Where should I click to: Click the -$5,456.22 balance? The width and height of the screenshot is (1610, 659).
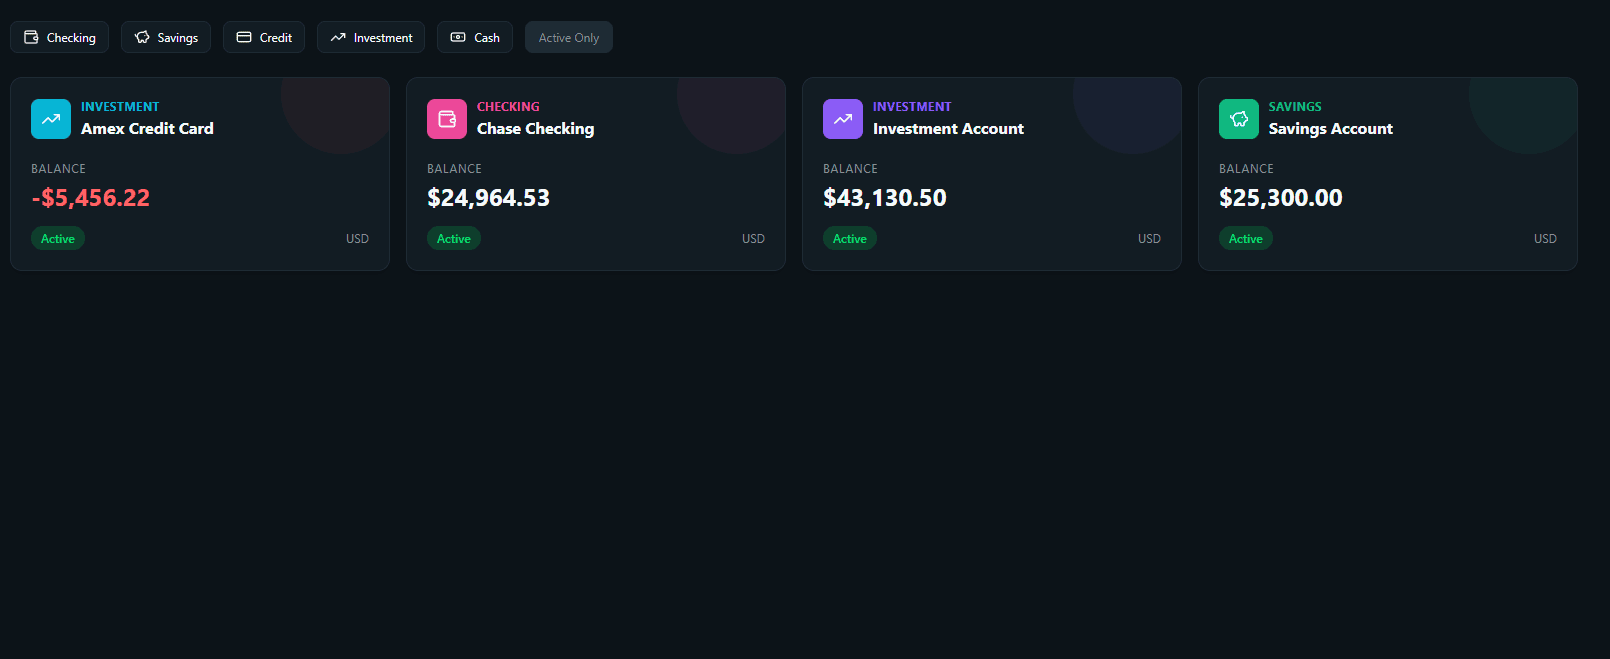click(x=90, y=198)
